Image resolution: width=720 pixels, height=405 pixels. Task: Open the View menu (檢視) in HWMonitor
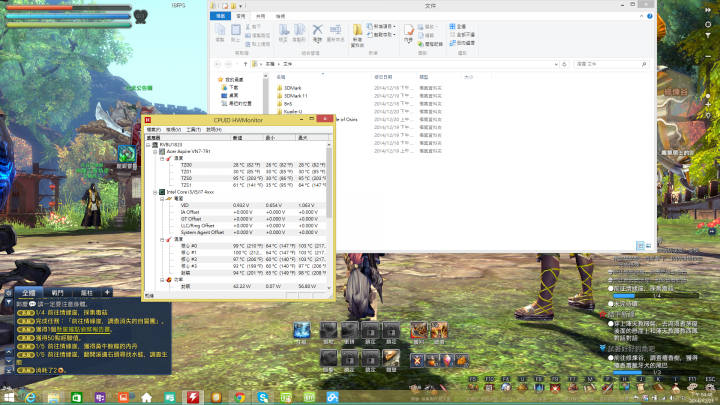[x=173, y=130]
